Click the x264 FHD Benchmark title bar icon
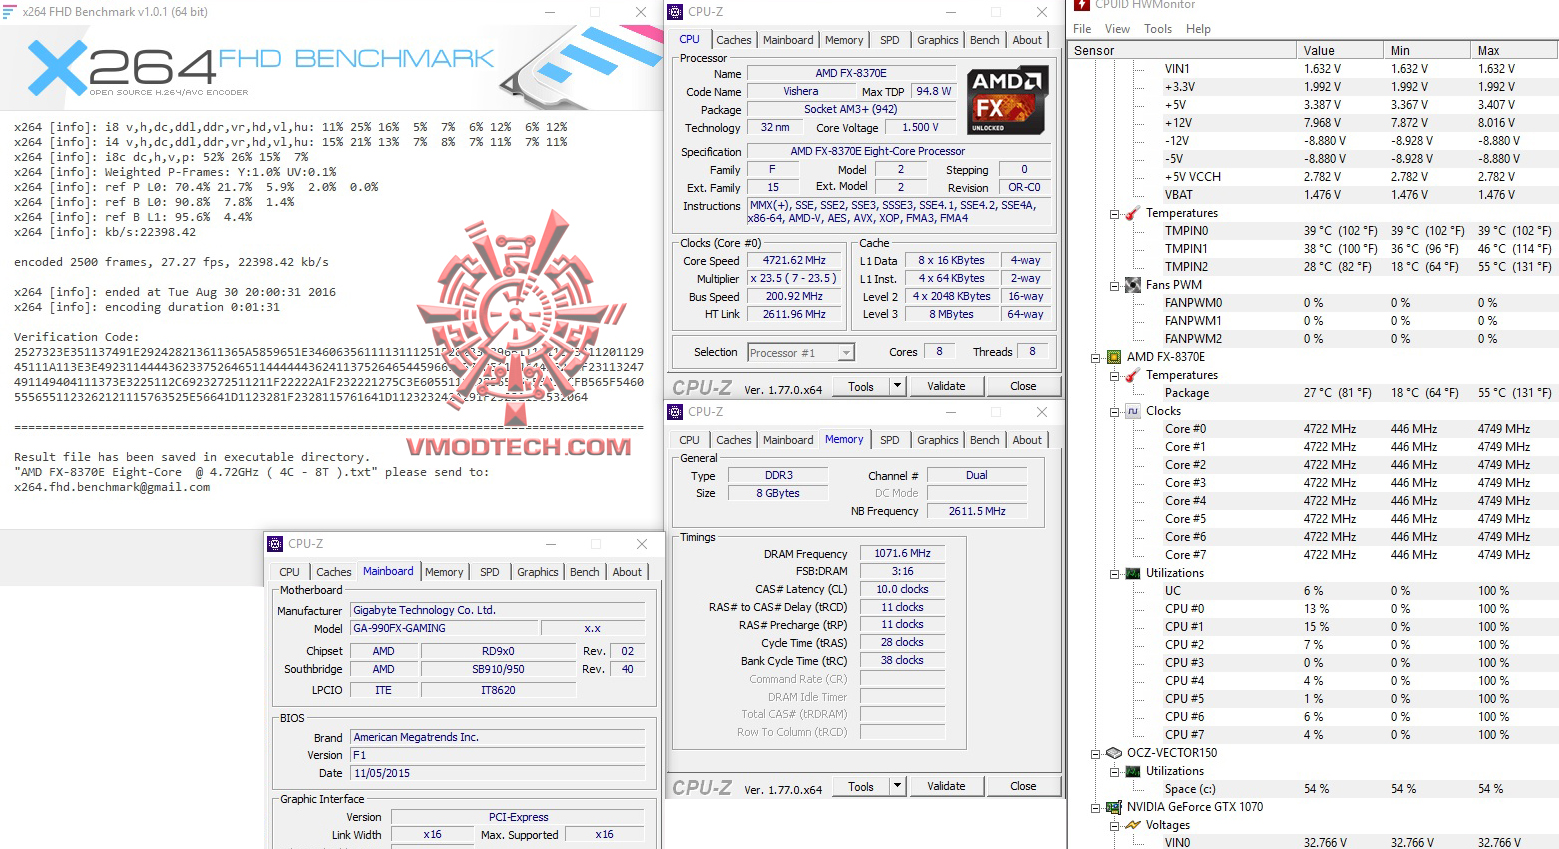 (12, 11)
